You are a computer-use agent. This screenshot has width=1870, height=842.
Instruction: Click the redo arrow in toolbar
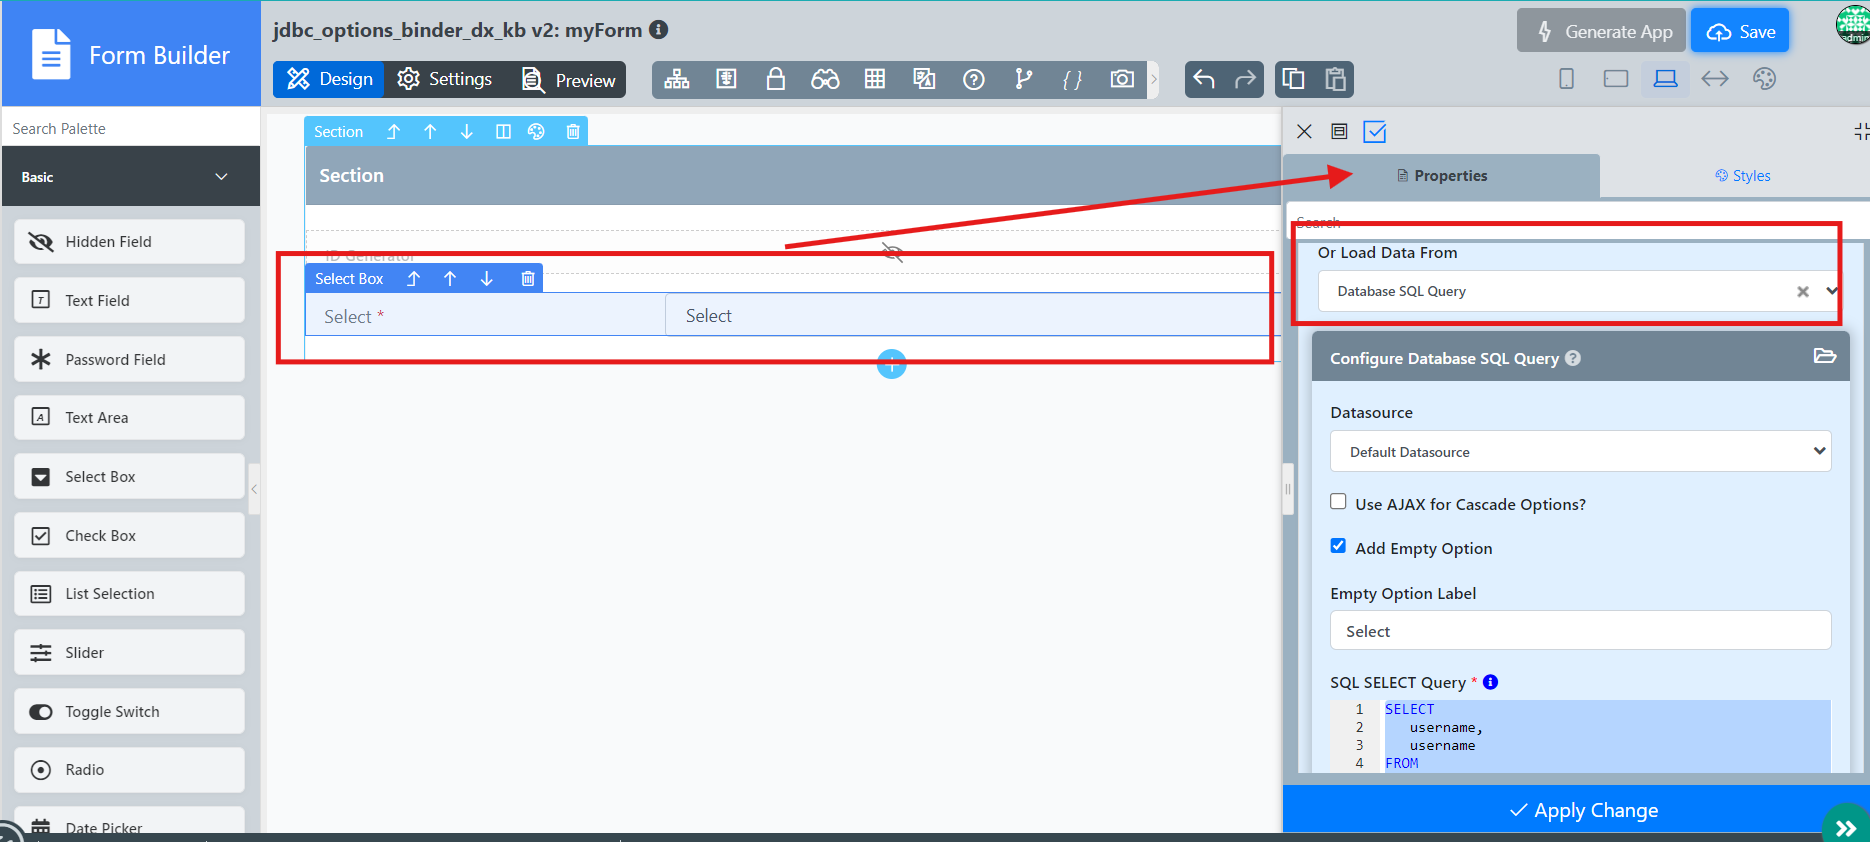pyautogui.click(x=1245, y=79)
